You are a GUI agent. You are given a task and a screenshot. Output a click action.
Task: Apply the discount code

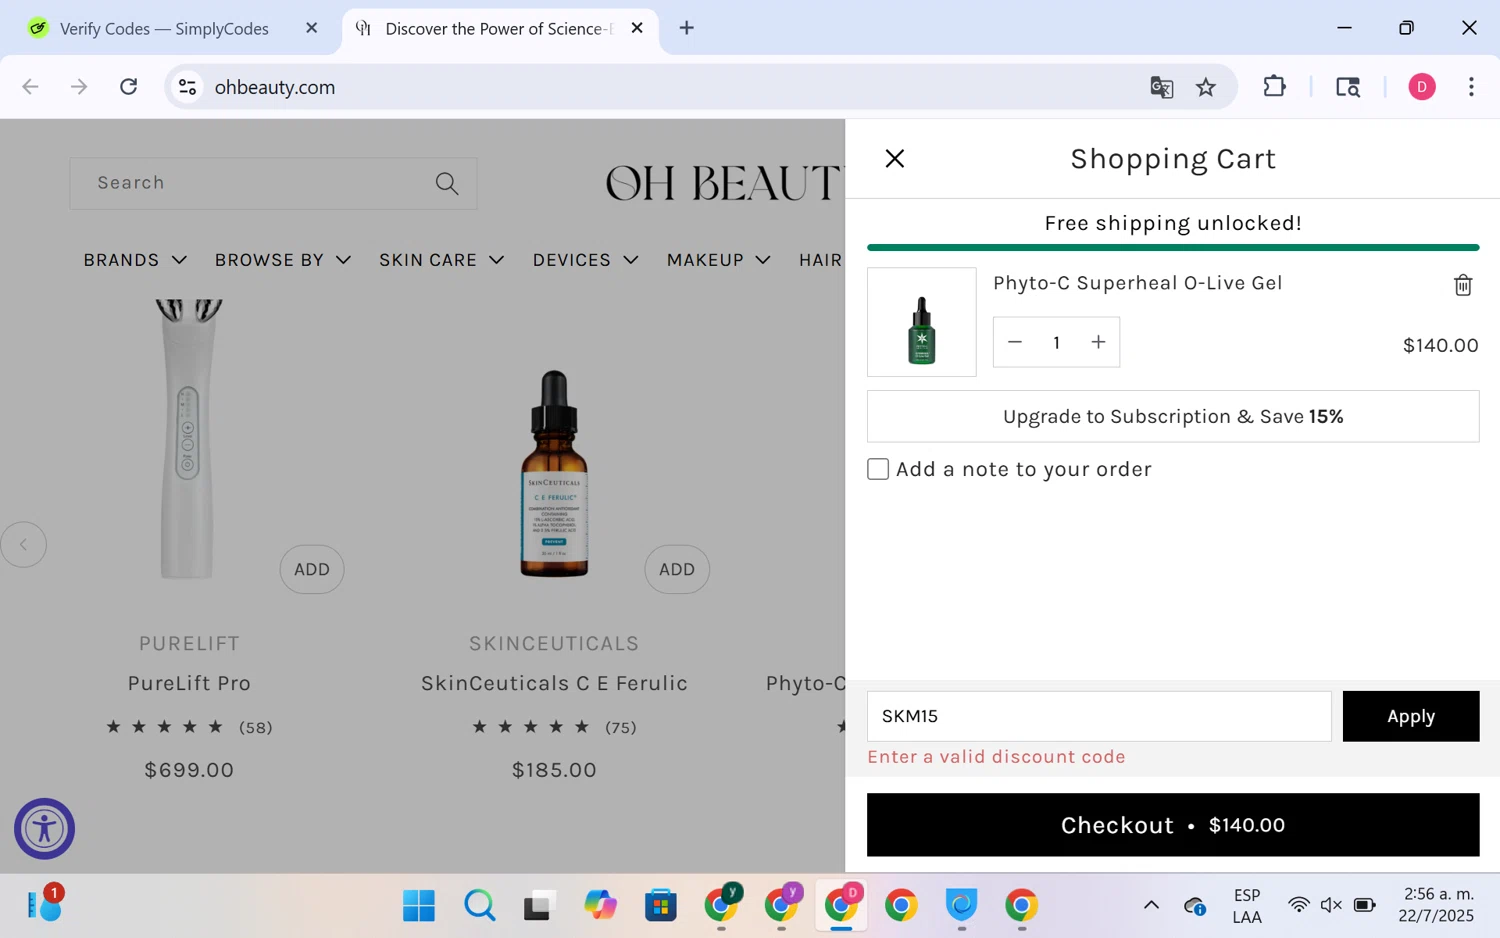point(1410,716)
